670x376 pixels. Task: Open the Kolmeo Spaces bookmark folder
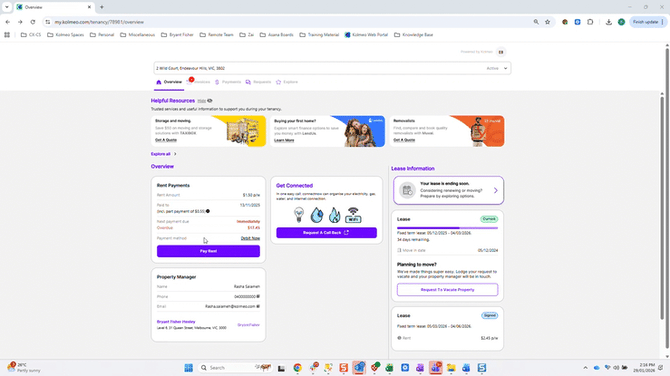66,35
